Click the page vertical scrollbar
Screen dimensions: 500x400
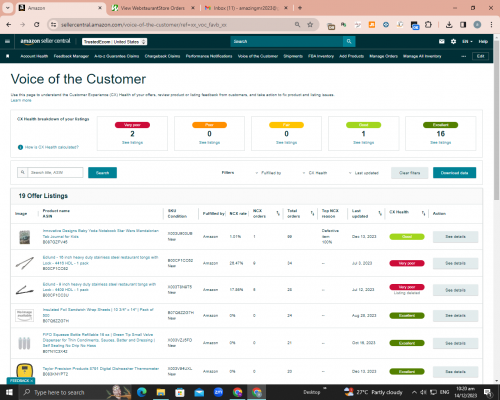497,120
